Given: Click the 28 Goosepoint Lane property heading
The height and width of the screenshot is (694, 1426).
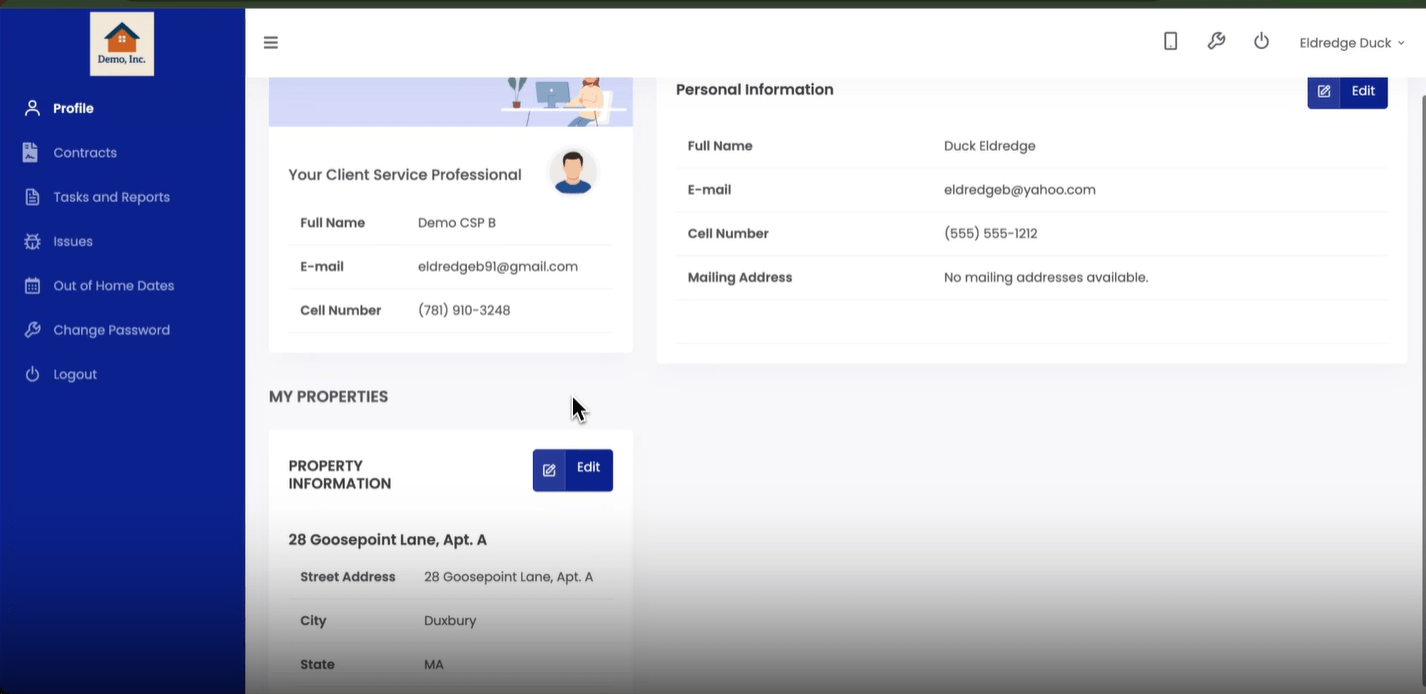Looking at the screenshot, I should click(387, 540).
